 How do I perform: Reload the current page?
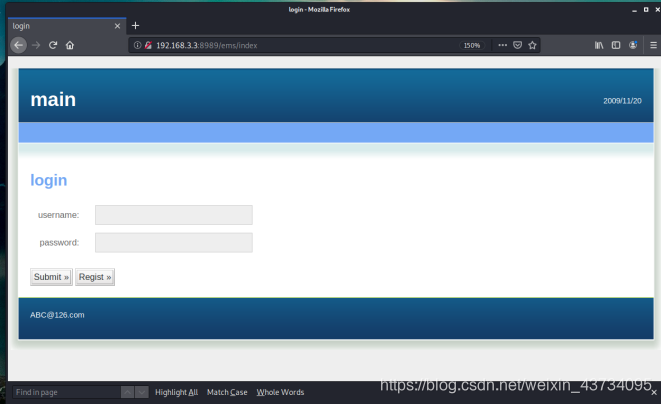pos(53,45)
